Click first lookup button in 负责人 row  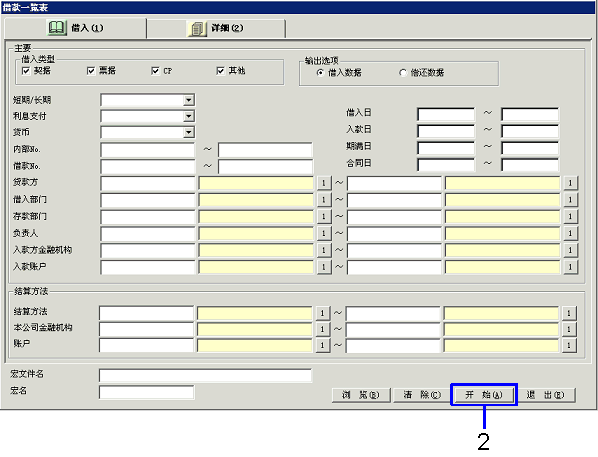pyautogui.click(x=323, y=233)
